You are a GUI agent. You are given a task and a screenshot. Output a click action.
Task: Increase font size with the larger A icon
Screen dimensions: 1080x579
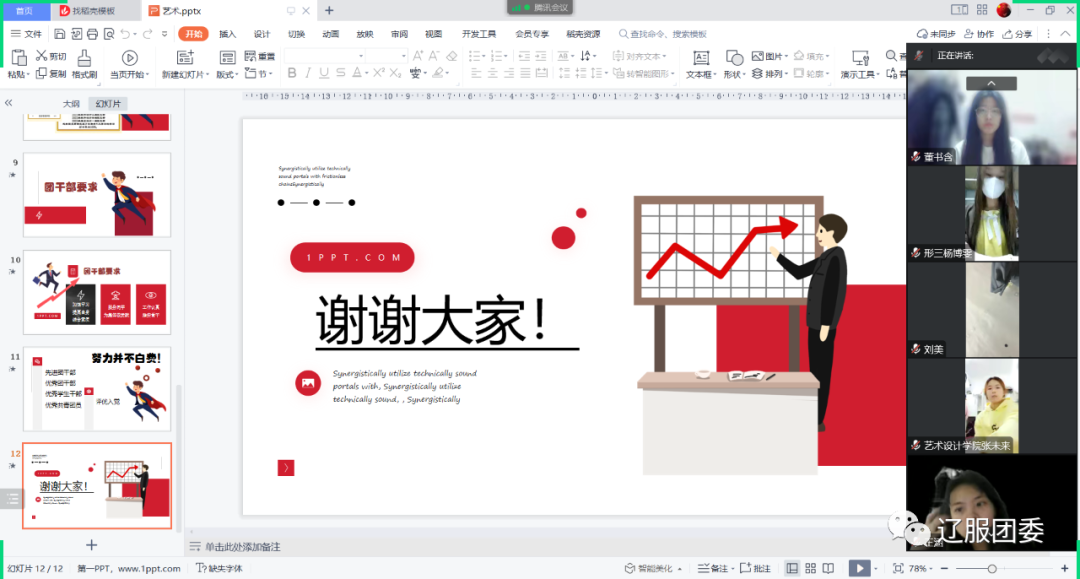(x=417, y=56)
